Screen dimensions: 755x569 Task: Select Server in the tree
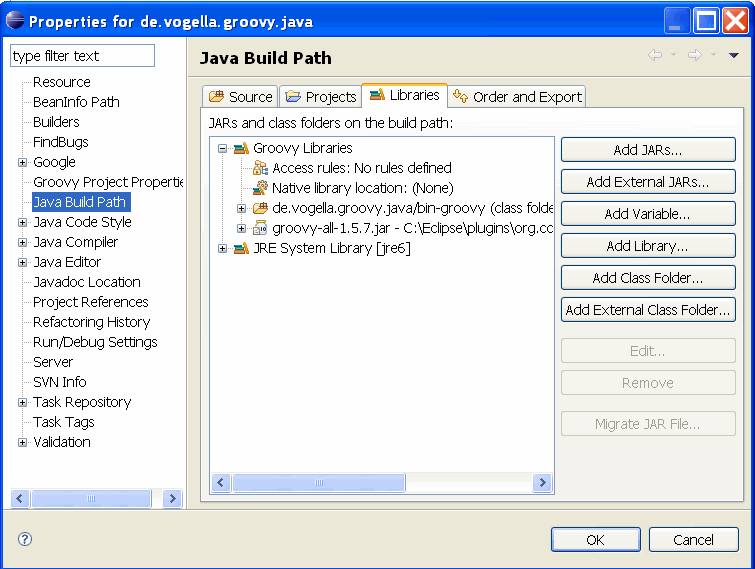point(53,362)
